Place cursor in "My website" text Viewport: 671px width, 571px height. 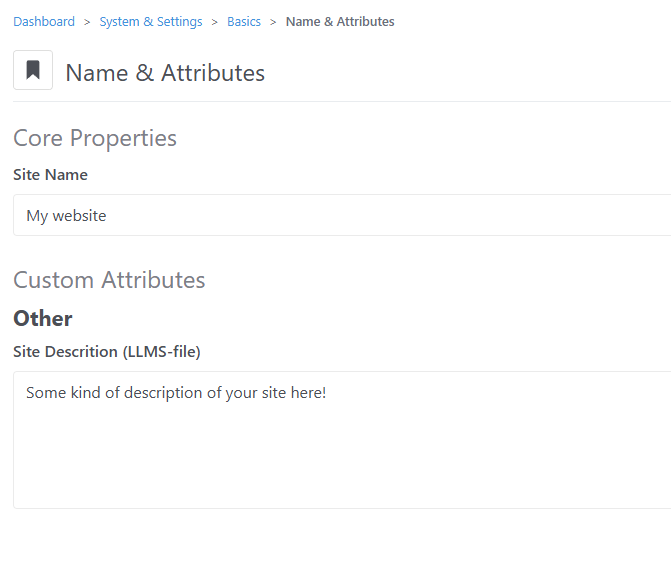point(66,215)
